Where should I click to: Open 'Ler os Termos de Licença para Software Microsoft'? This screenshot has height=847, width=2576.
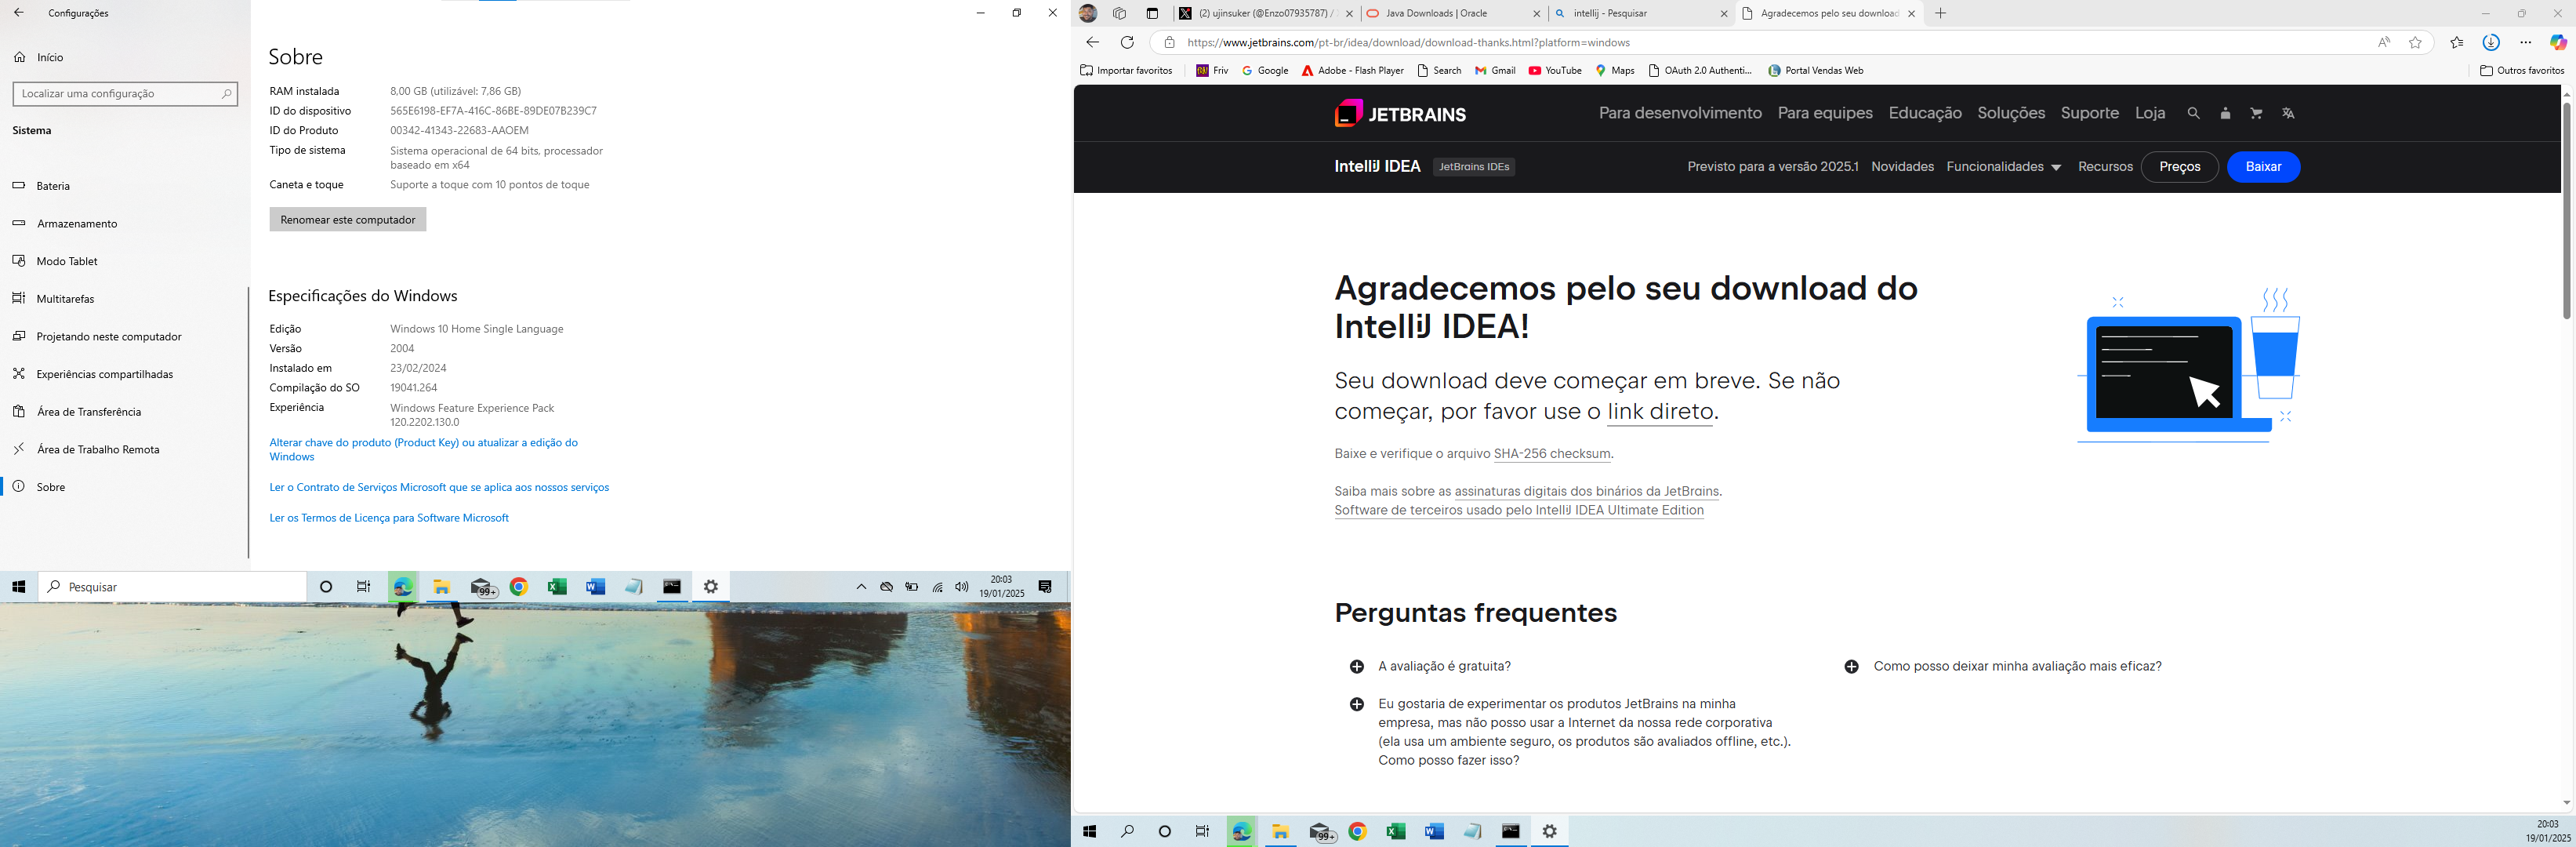[389, 518]
